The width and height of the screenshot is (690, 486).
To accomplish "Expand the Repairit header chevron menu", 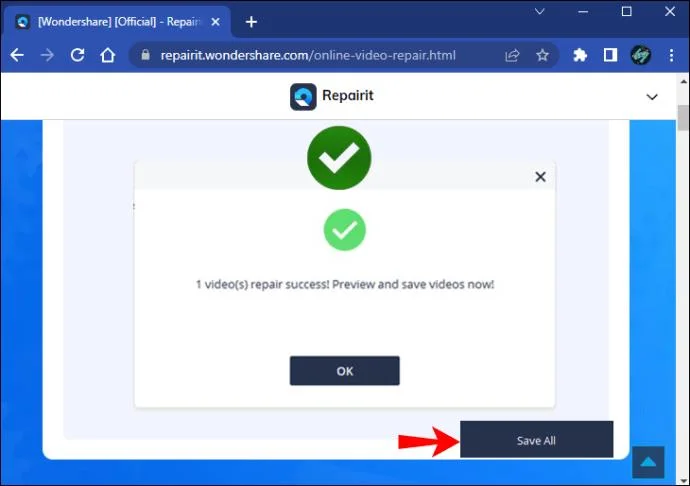I will [x=652, y=97].
